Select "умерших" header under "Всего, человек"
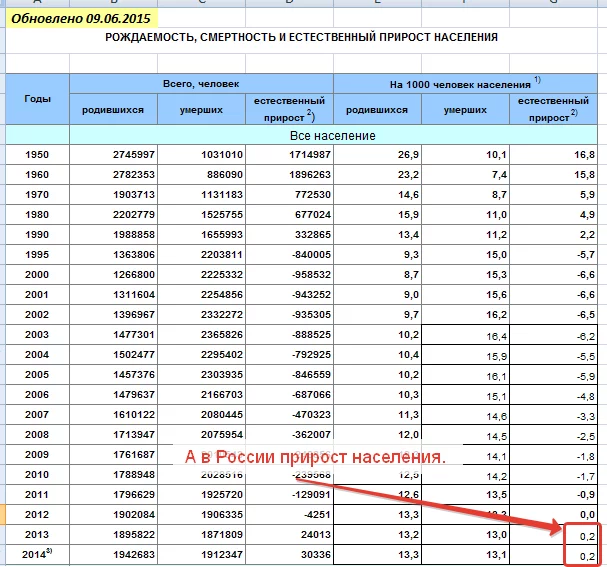Image resolution: width=607 pixels, height=567 pixels. pyautogui.click(x=201, y=110)
